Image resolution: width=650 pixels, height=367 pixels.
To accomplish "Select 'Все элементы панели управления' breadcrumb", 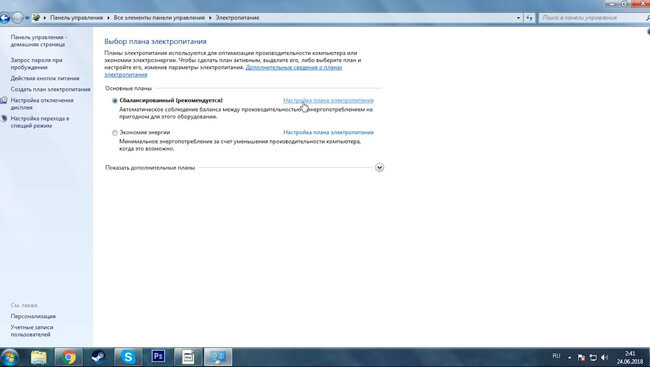I will (159, 18).
